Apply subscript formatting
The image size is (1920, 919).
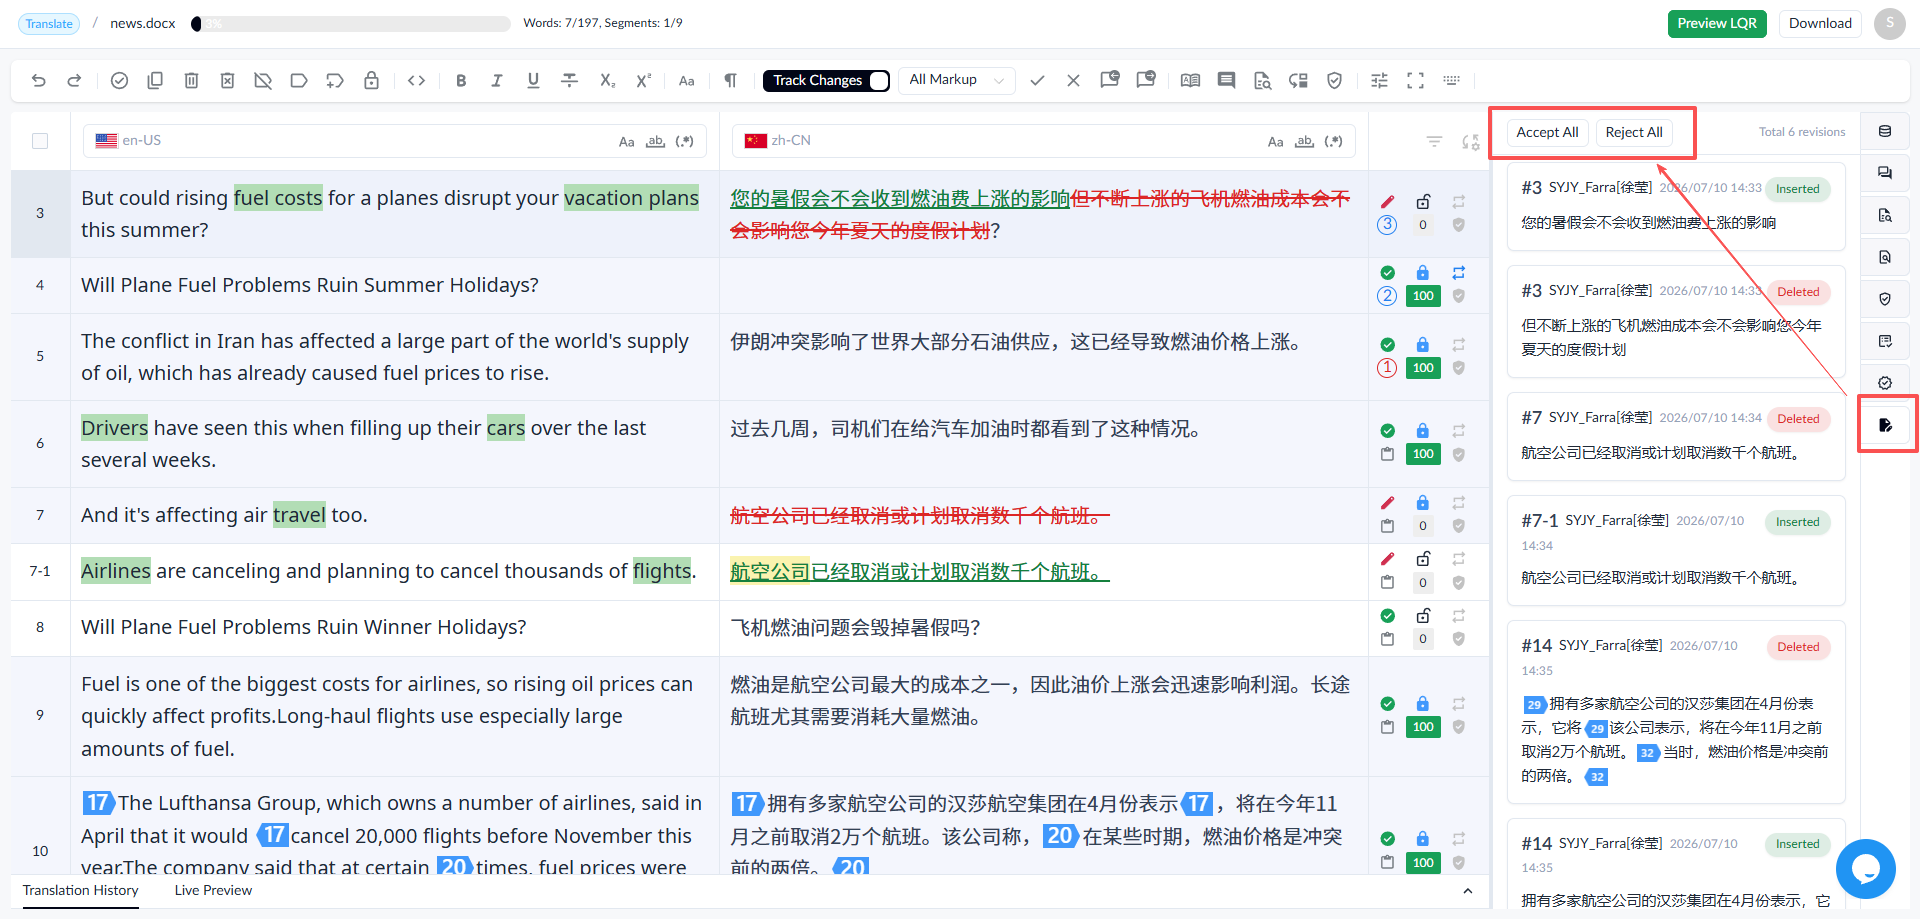[x=607, y=81]
